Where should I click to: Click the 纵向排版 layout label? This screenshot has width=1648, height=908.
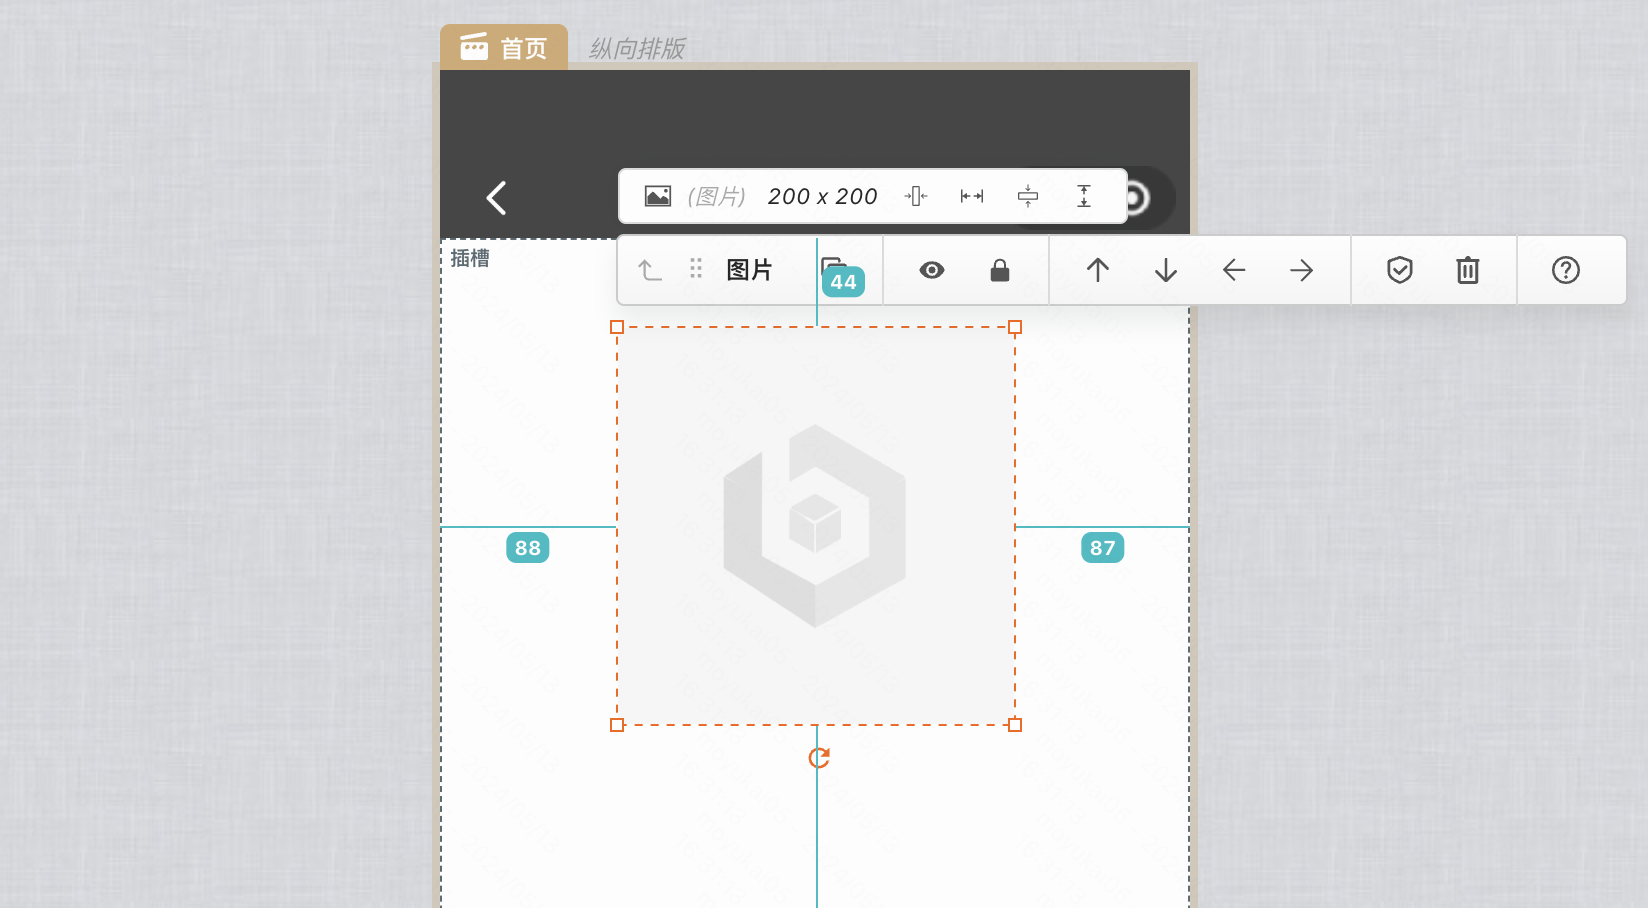pyautogui.click(x=637, y=48)
